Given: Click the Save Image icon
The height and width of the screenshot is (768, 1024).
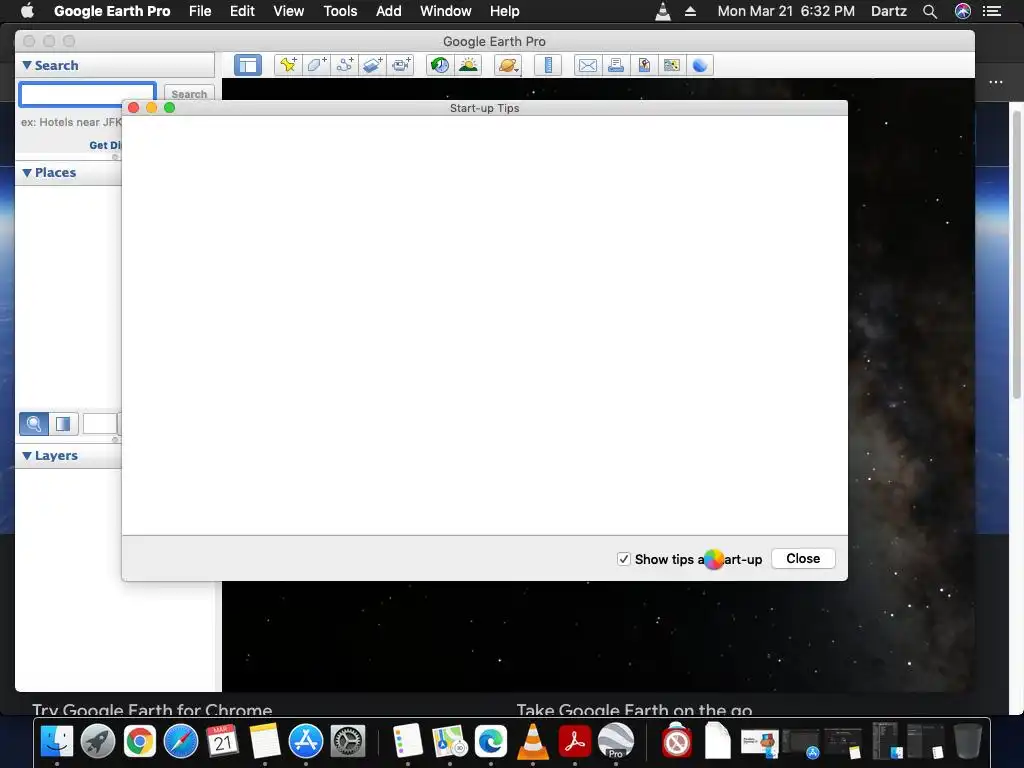Looking at the screenshot, I should 644,65.
